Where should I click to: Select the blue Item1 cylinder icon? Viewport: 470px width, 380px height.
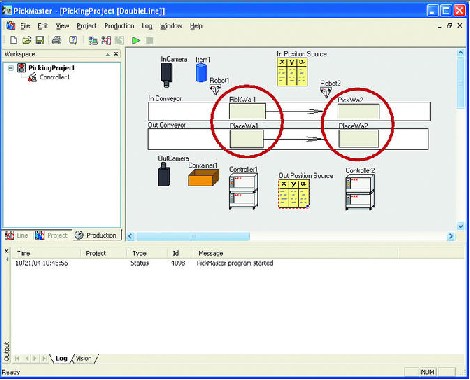pos(201,73)
